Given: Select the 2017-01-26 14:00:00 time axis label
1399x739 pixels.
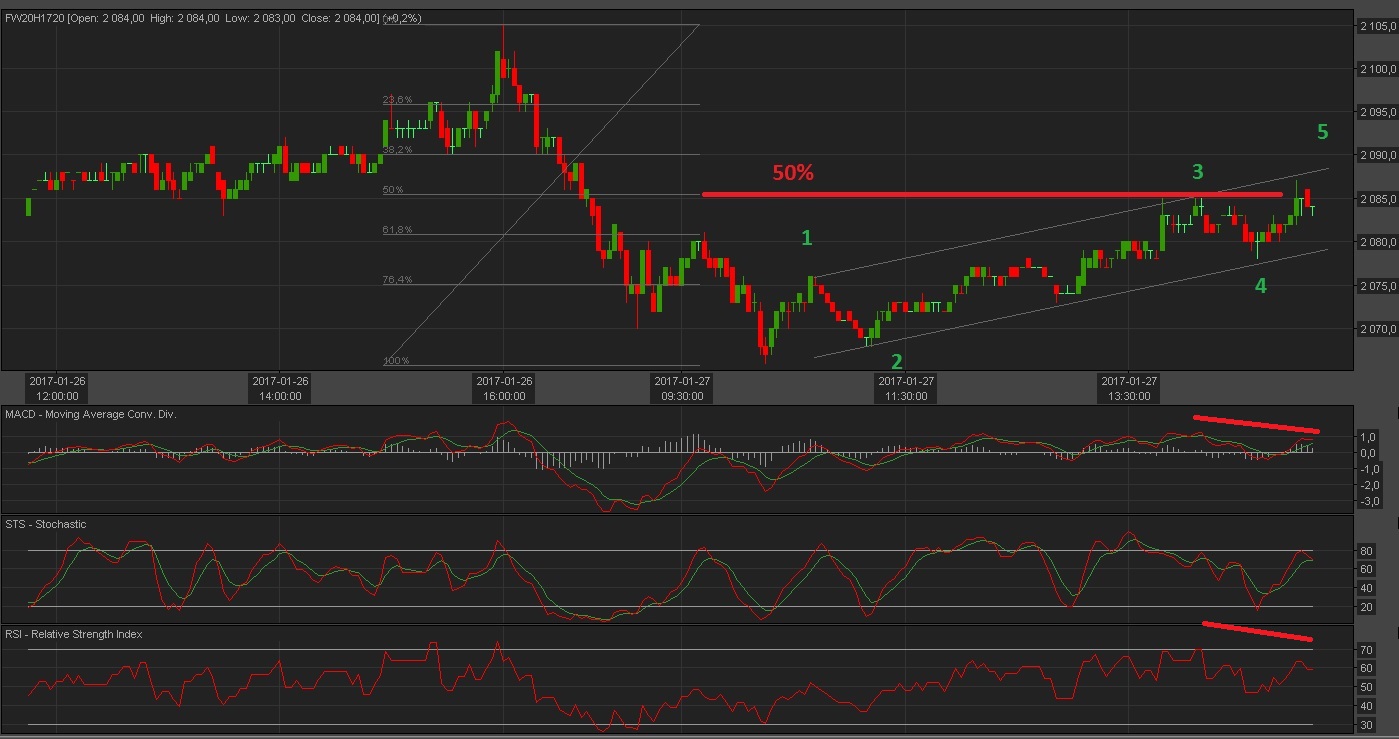Looking at the screenshot, I should tap(280, 388).
